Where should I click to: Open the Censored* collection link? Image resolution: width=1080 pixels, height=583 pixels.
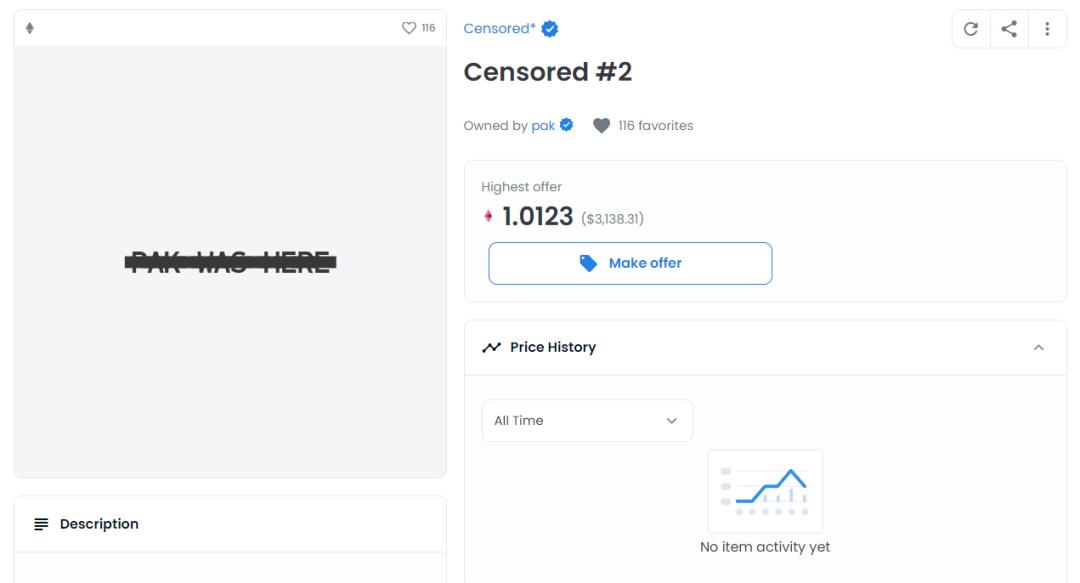click(x=498, y=29)
